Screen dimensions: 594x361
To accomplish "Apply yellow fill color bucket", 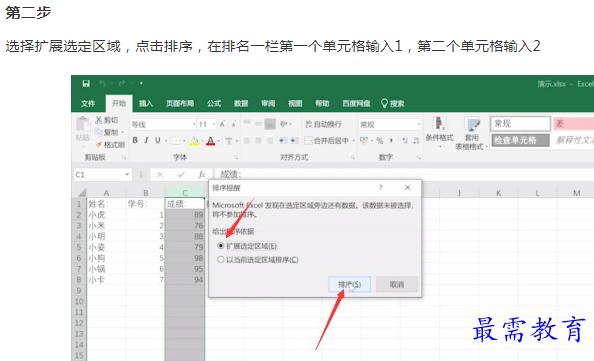I will (x=194, y=141).
